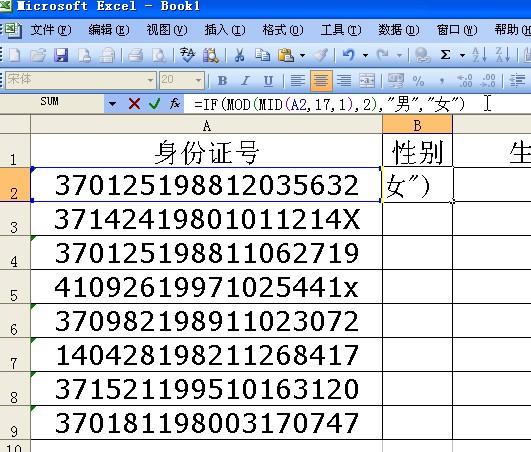Open the 工具(T) menu

[341, 30]
